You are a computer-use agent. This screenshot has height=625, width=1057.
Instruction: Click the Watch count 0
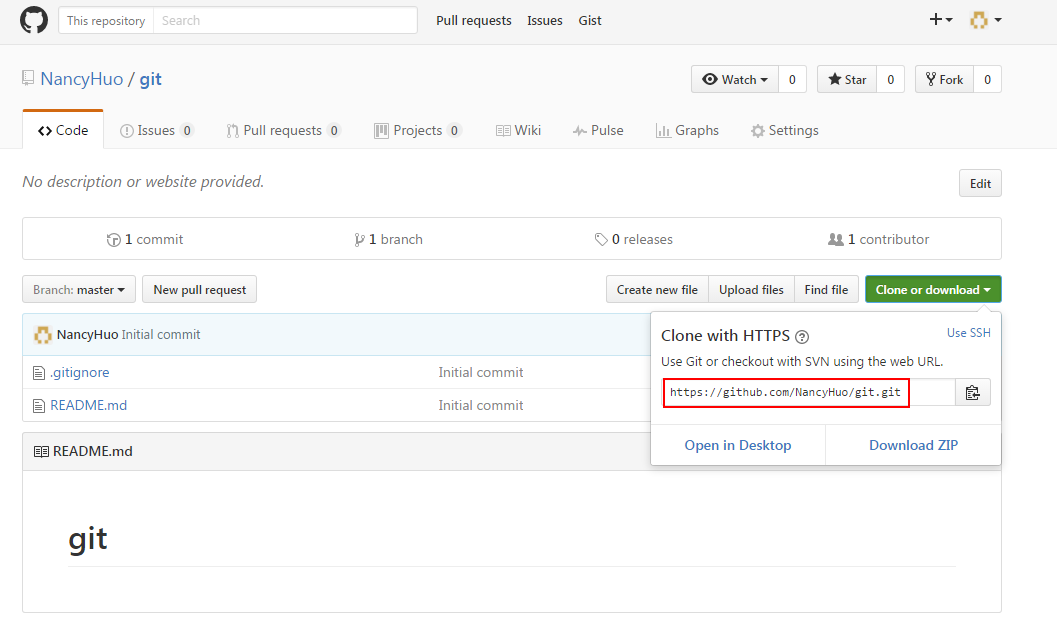[792, 80]
